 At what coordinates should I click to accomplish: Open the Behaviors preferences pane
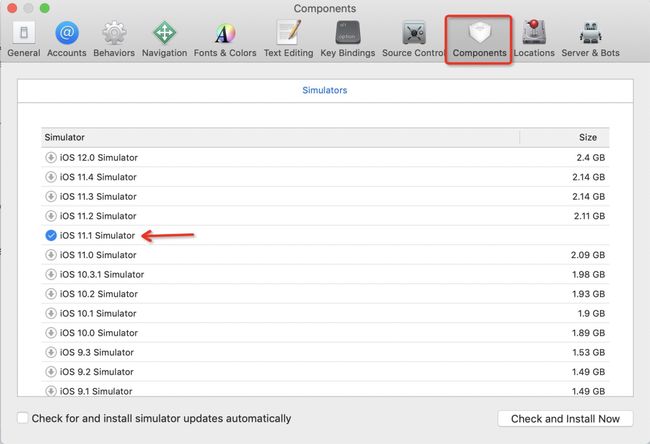(x=114, y=40)
